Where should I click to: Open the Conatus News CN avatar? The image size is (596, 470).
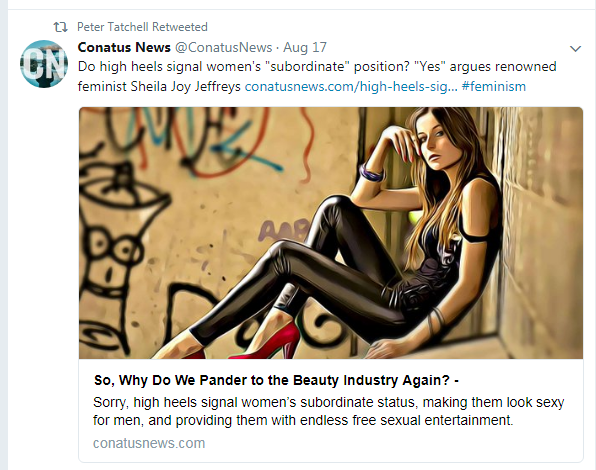tap(44, 64)
